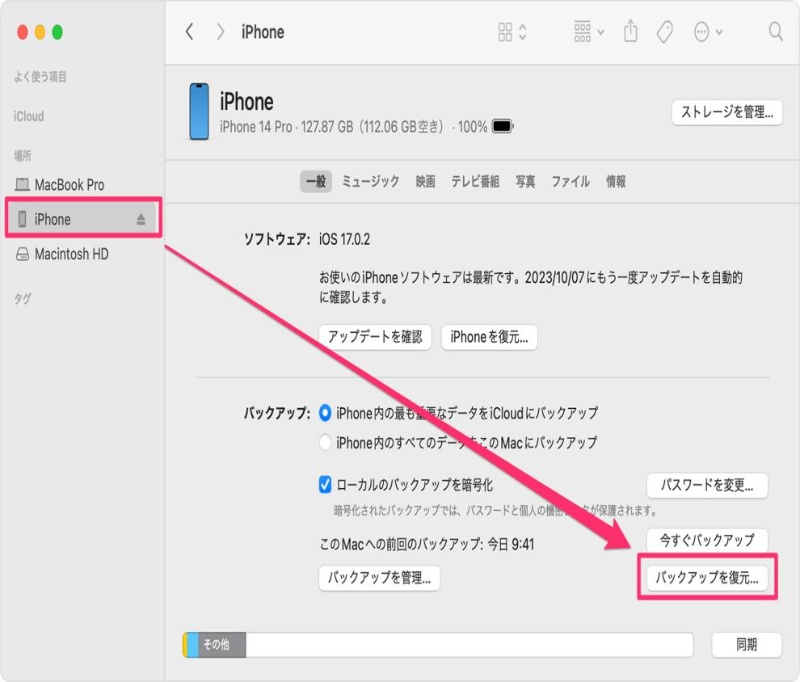Click the blue iPhone device image
This screenshot has height=682, width=800.
(198, 111)
